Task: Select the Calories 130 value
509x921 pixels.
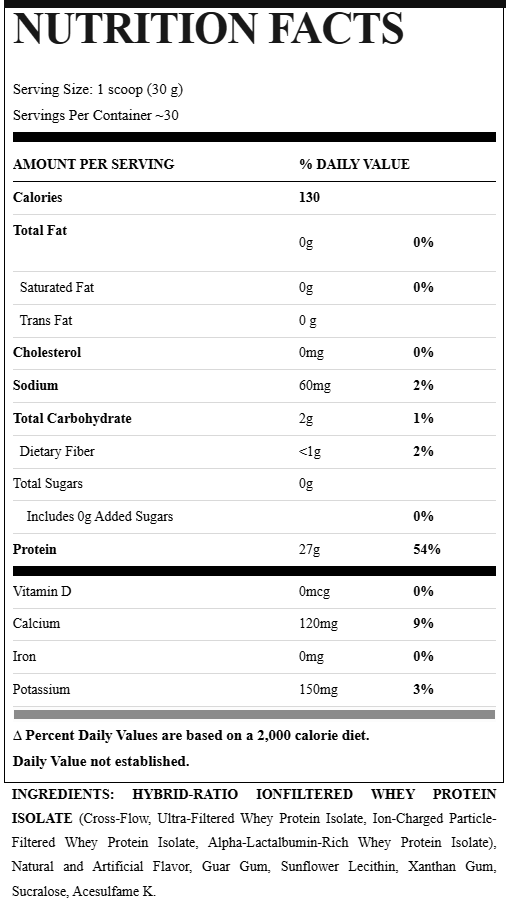Action: tap(309, 197)
